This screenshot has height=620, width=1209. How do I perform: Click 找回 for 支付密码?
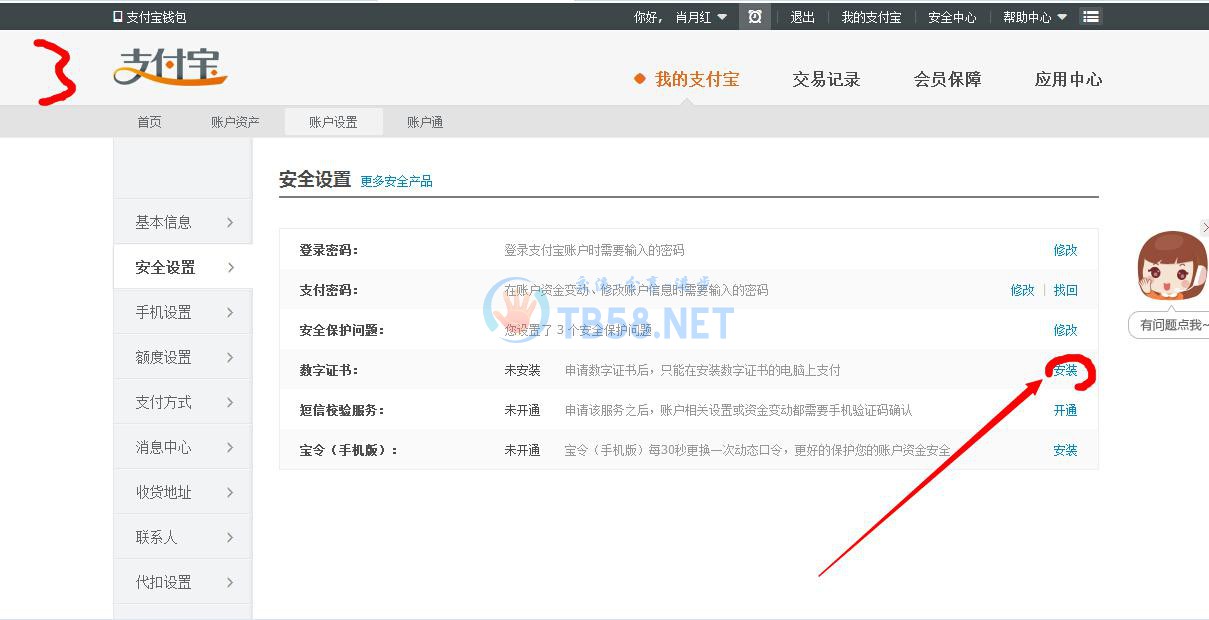click(x=1065, y=290)
